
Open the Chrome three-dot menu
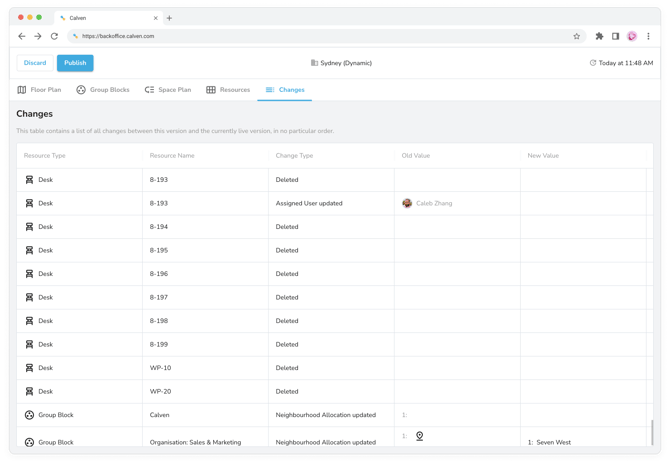(648, 36)
